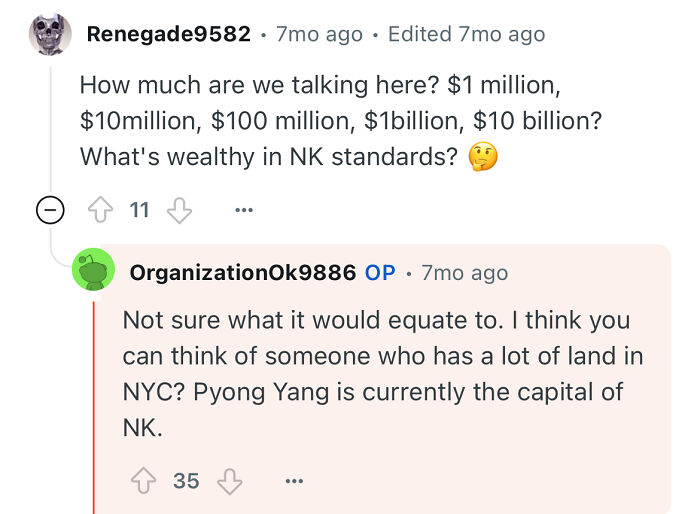Visit the OrganizationOk9886 username profile
Screen dimensions: 700x514
[x=243, y=273]
